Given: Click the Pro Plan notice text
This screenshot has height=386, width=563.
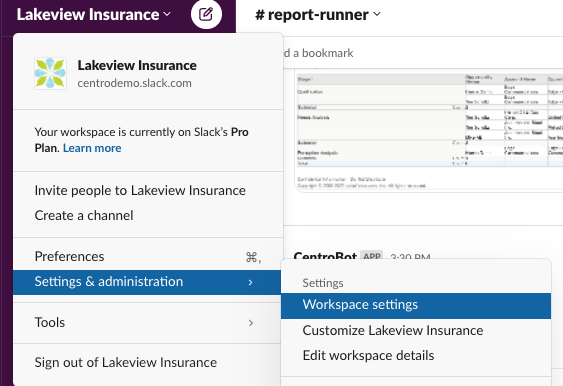Looking at the screenshot, I should pos(141,140).
